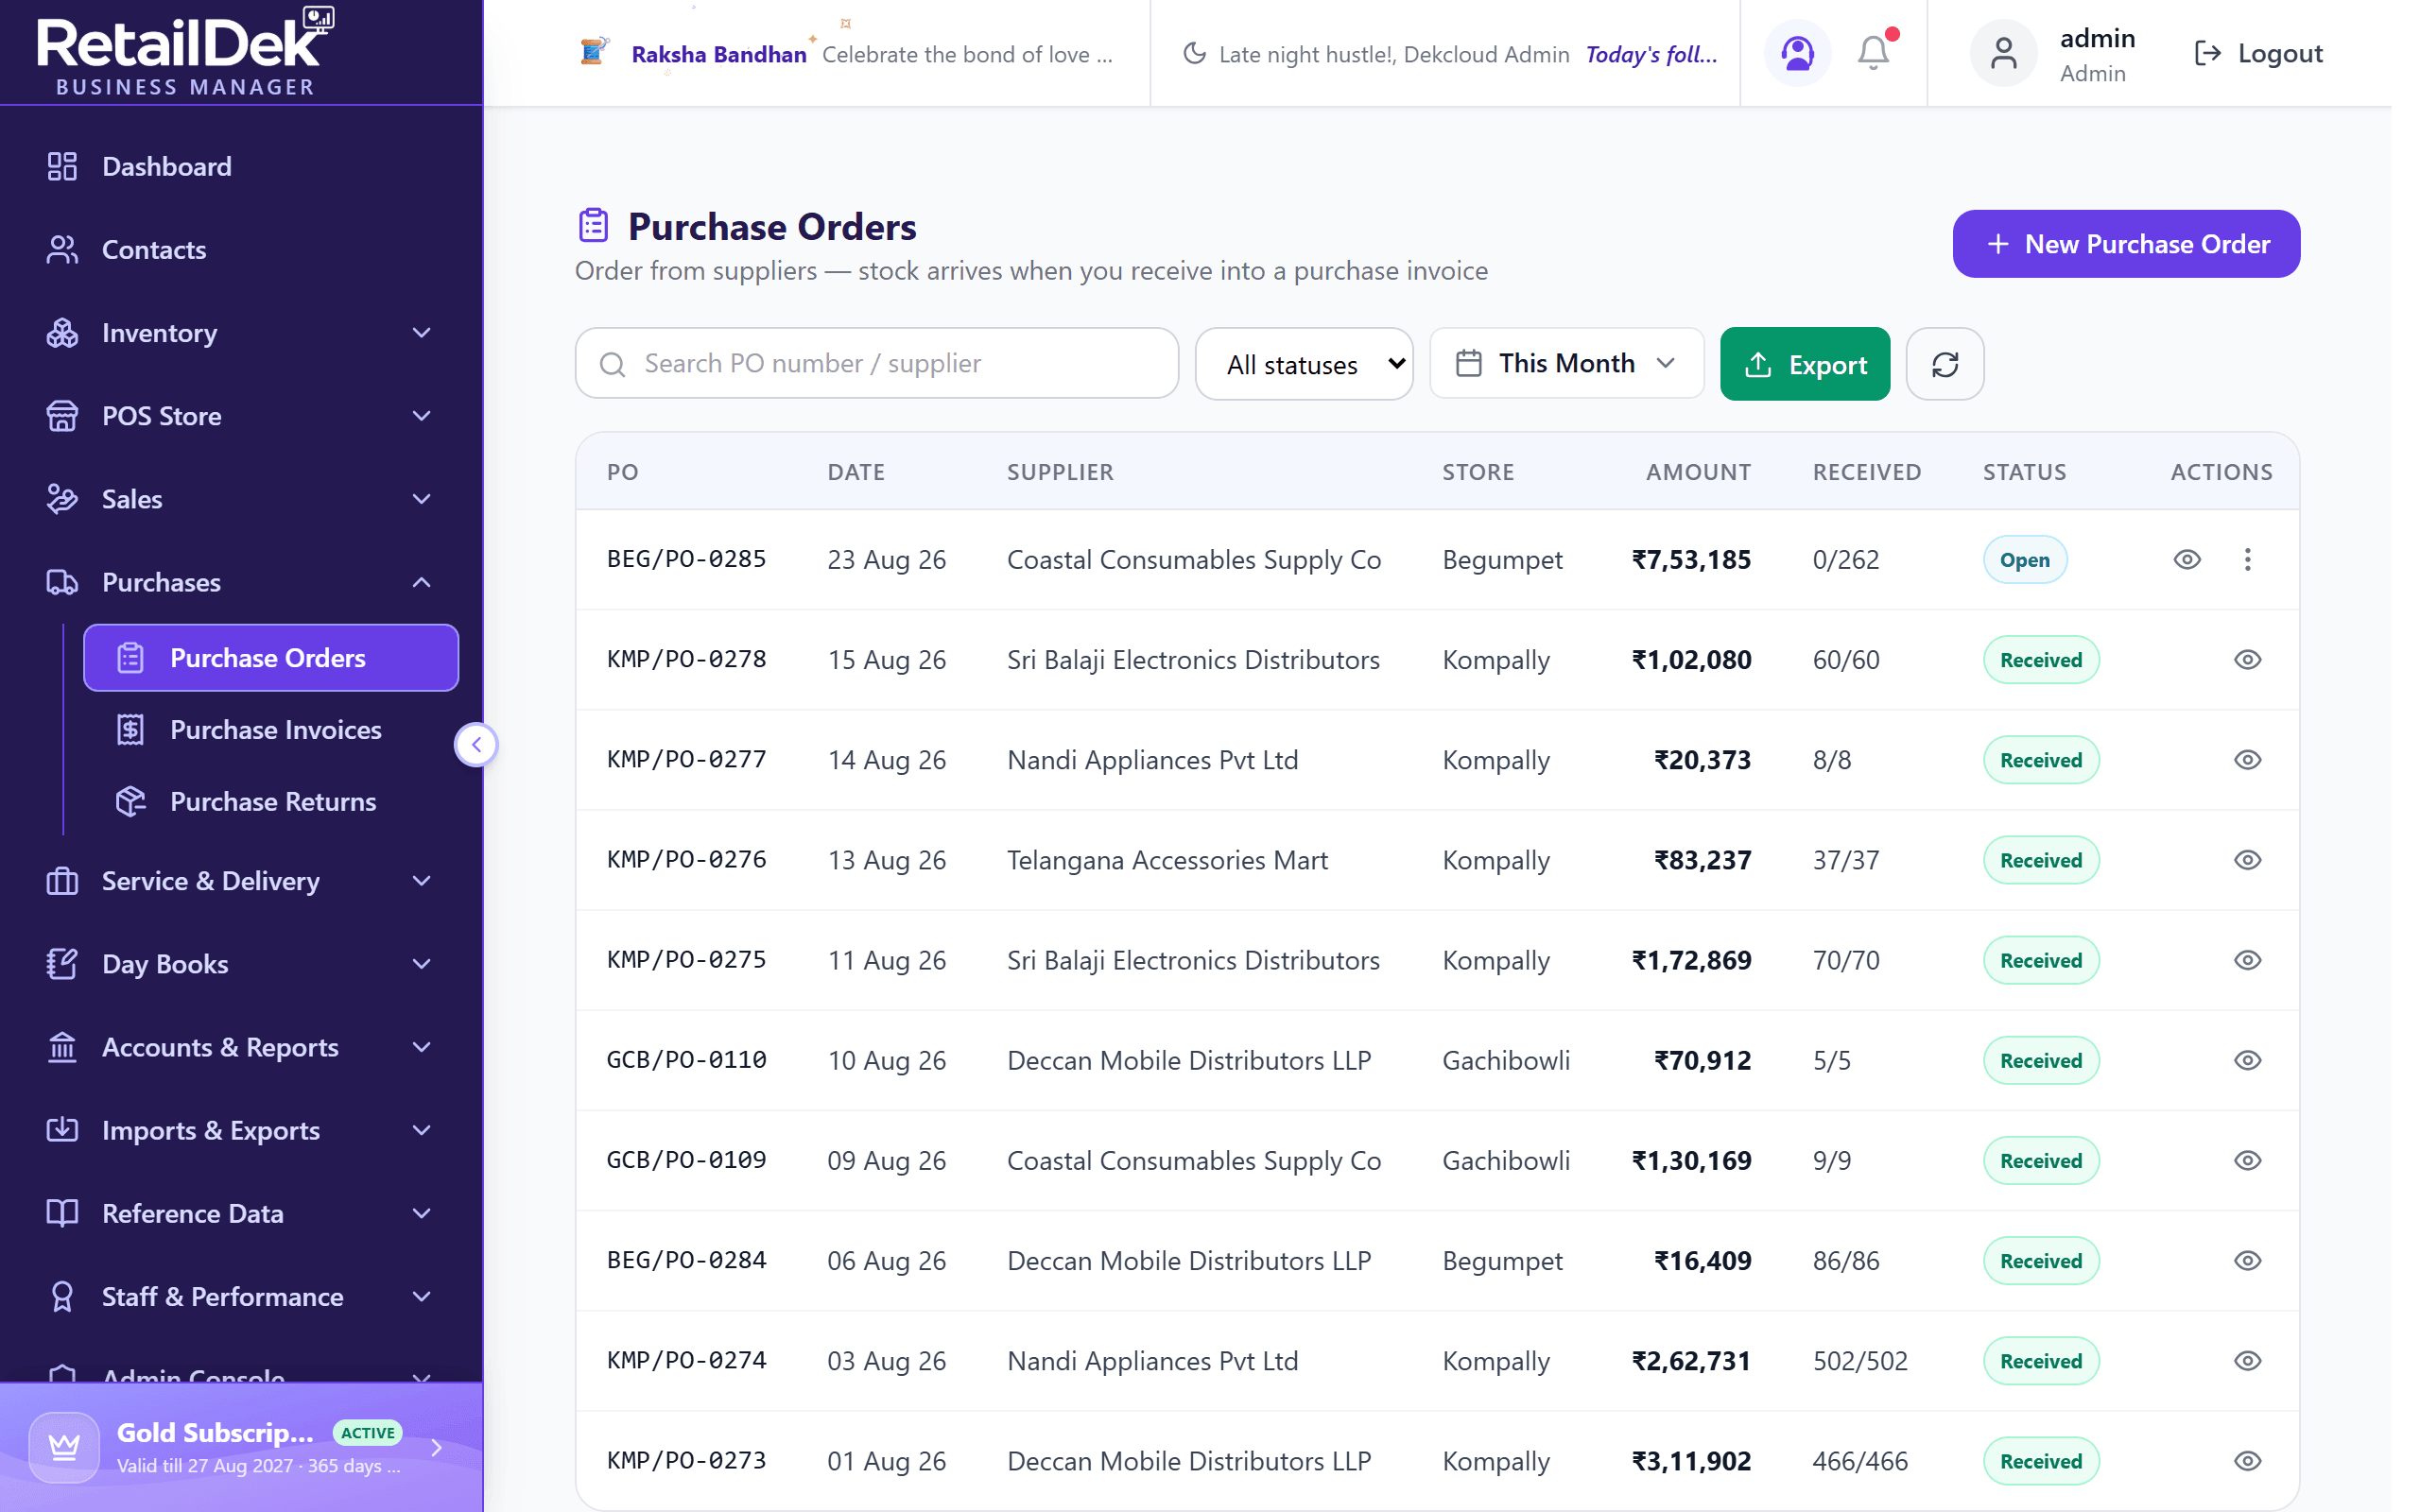The height and width of the screenshot is (1512, 2420).
Task: Open the All statuses dropdown
Action: pos(1304,364)
